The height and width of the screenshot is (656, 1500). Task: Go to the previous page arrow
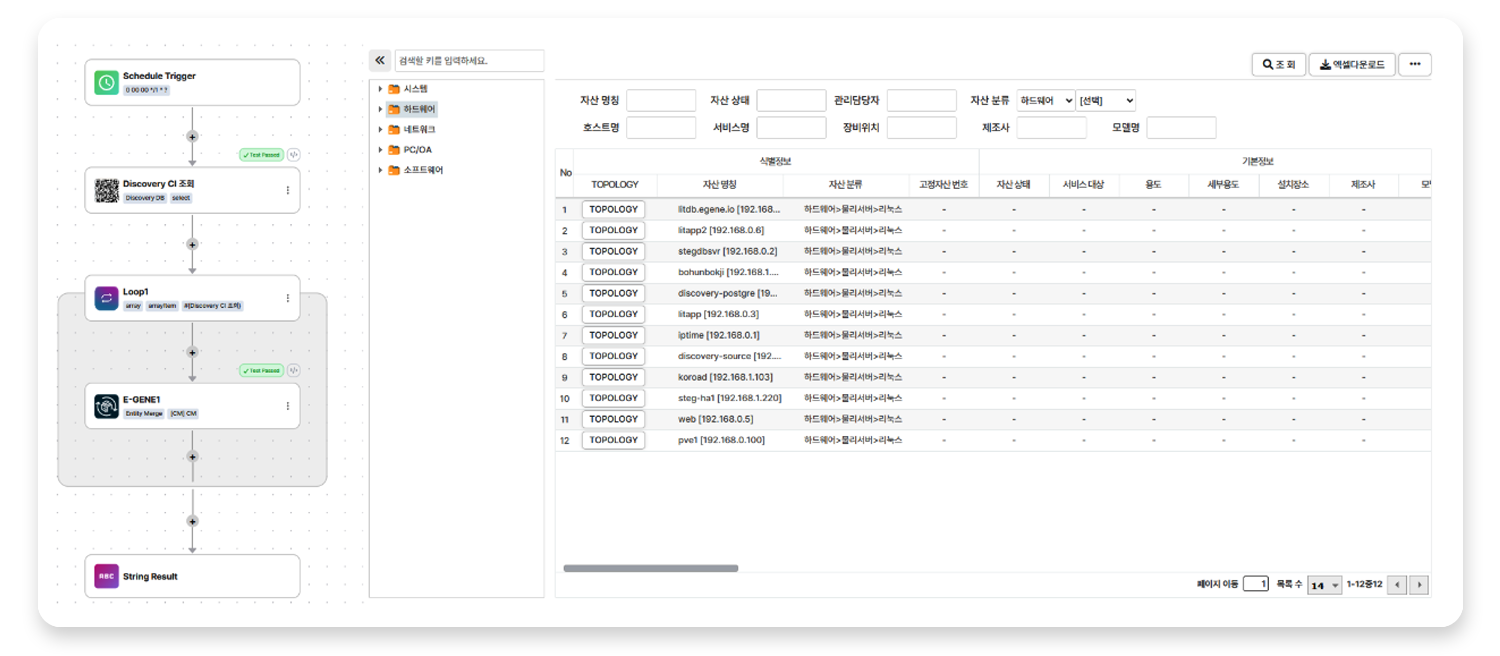1397,585
